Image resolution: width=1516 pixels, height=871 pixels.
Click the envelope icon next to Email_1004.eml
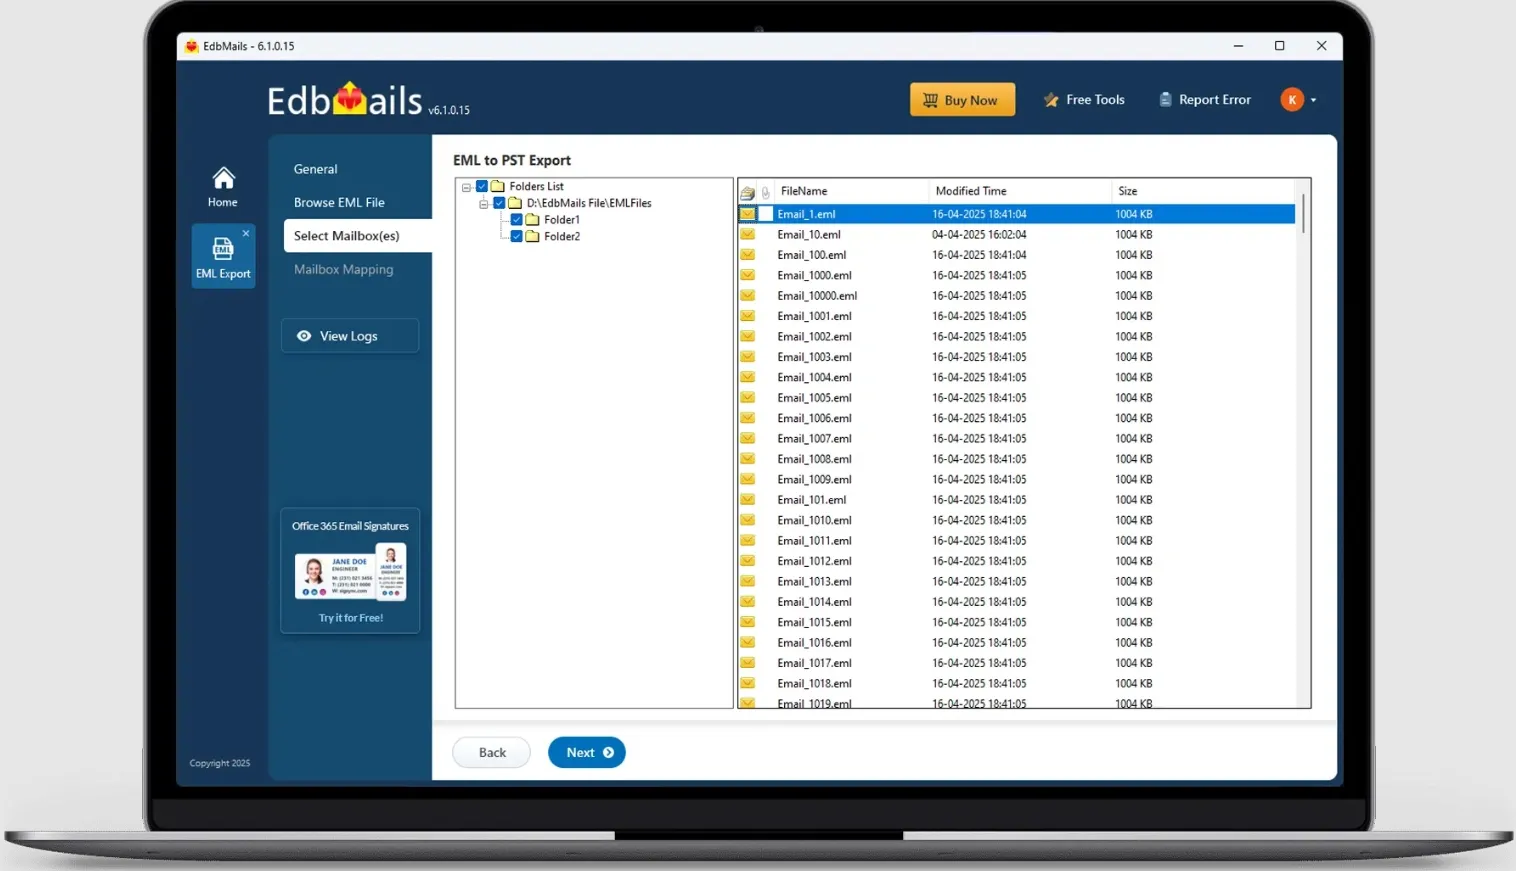747,377
